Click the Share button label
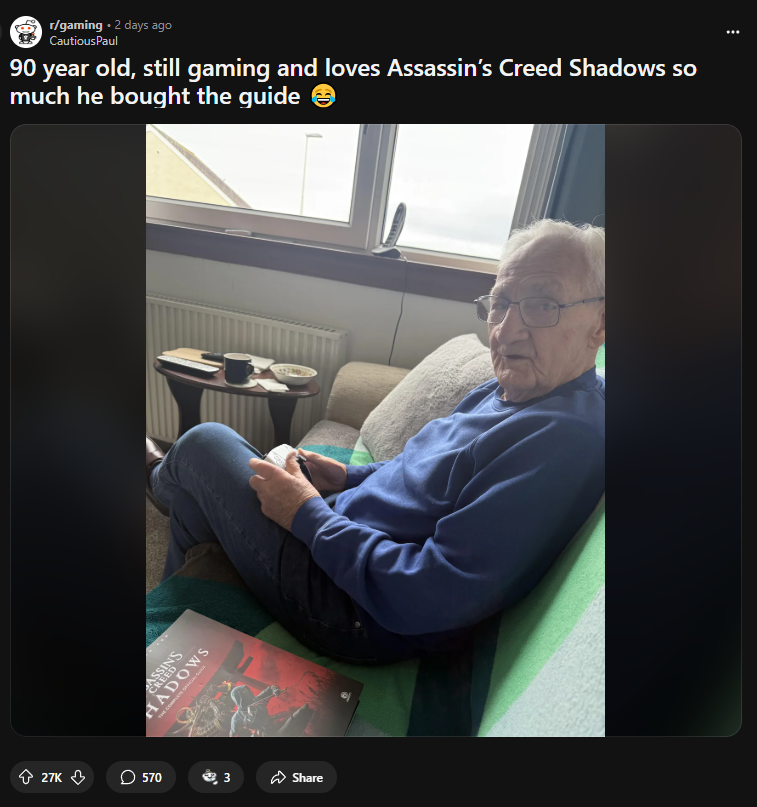The height and width of the screenshot is (807, 757). point(307,778)
